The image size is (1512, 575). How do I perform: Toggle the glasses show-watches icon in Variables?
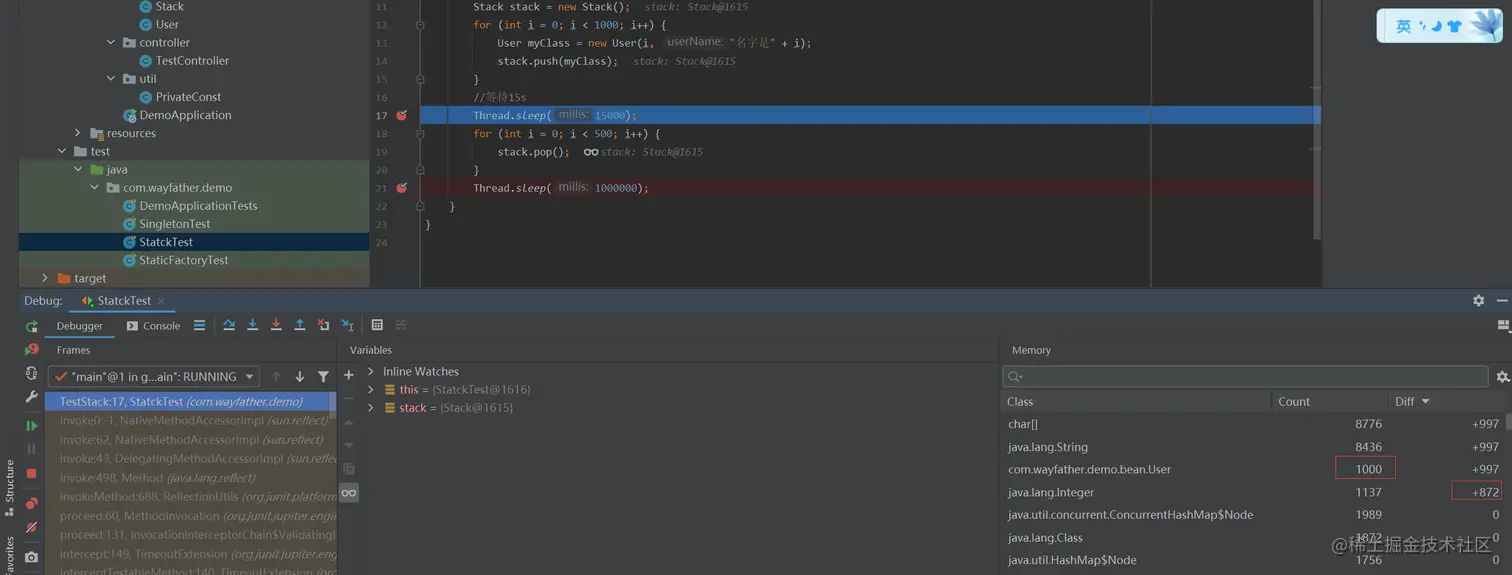pyautogui.click(x=349, y=493)
